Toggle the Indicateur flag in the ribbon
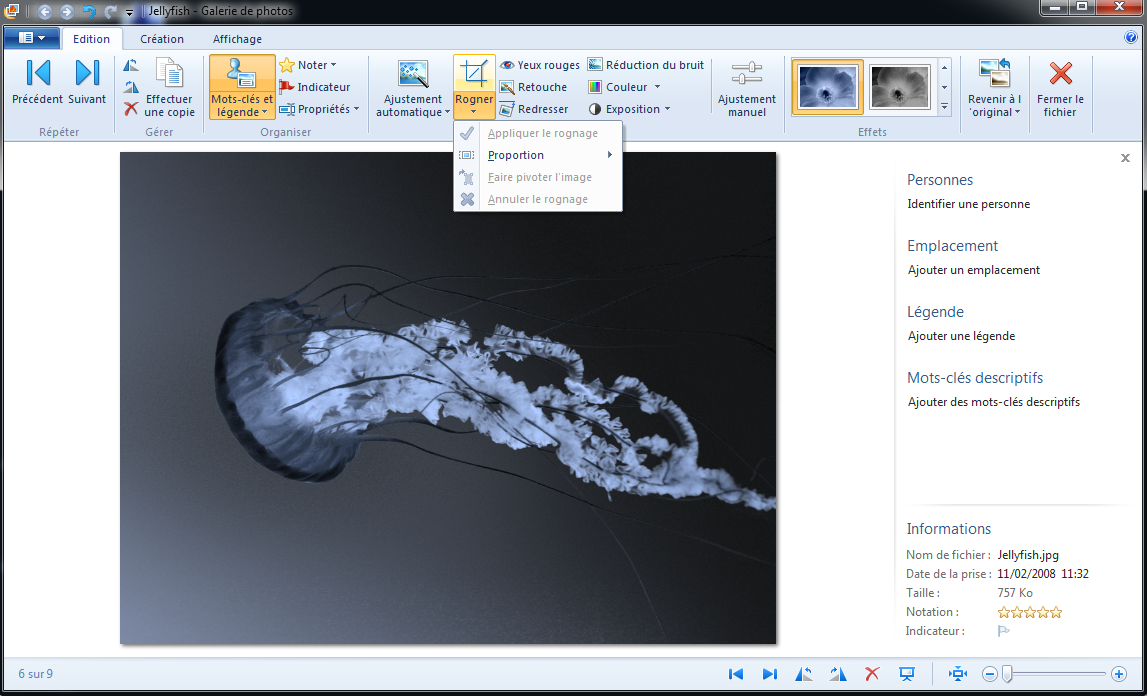The width and height of the screenshot is (1147, 696). click(x=314, y=87)
